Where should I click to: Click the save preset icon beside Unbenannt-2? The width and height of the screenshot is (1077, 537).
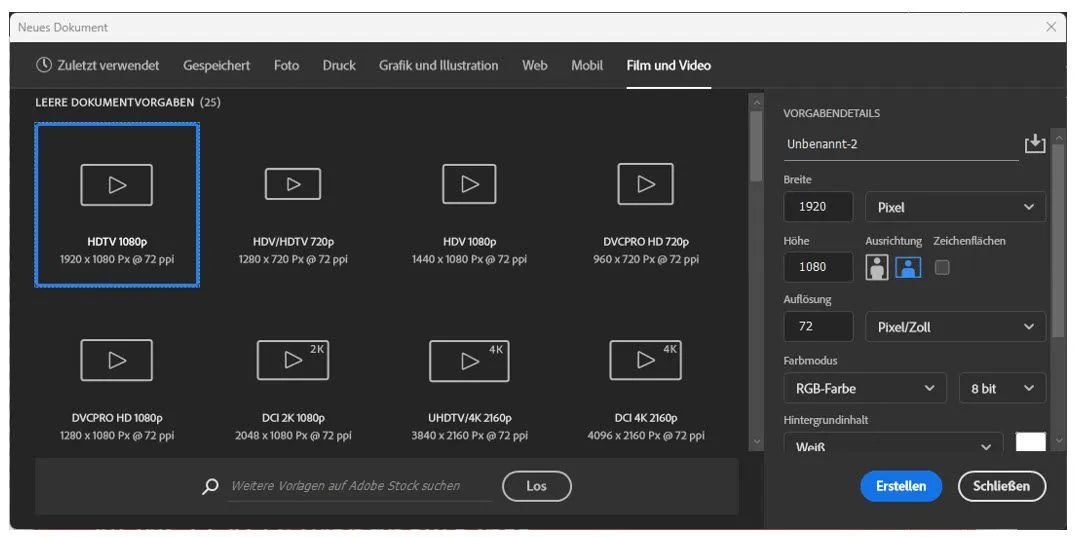pos(1034,144)
